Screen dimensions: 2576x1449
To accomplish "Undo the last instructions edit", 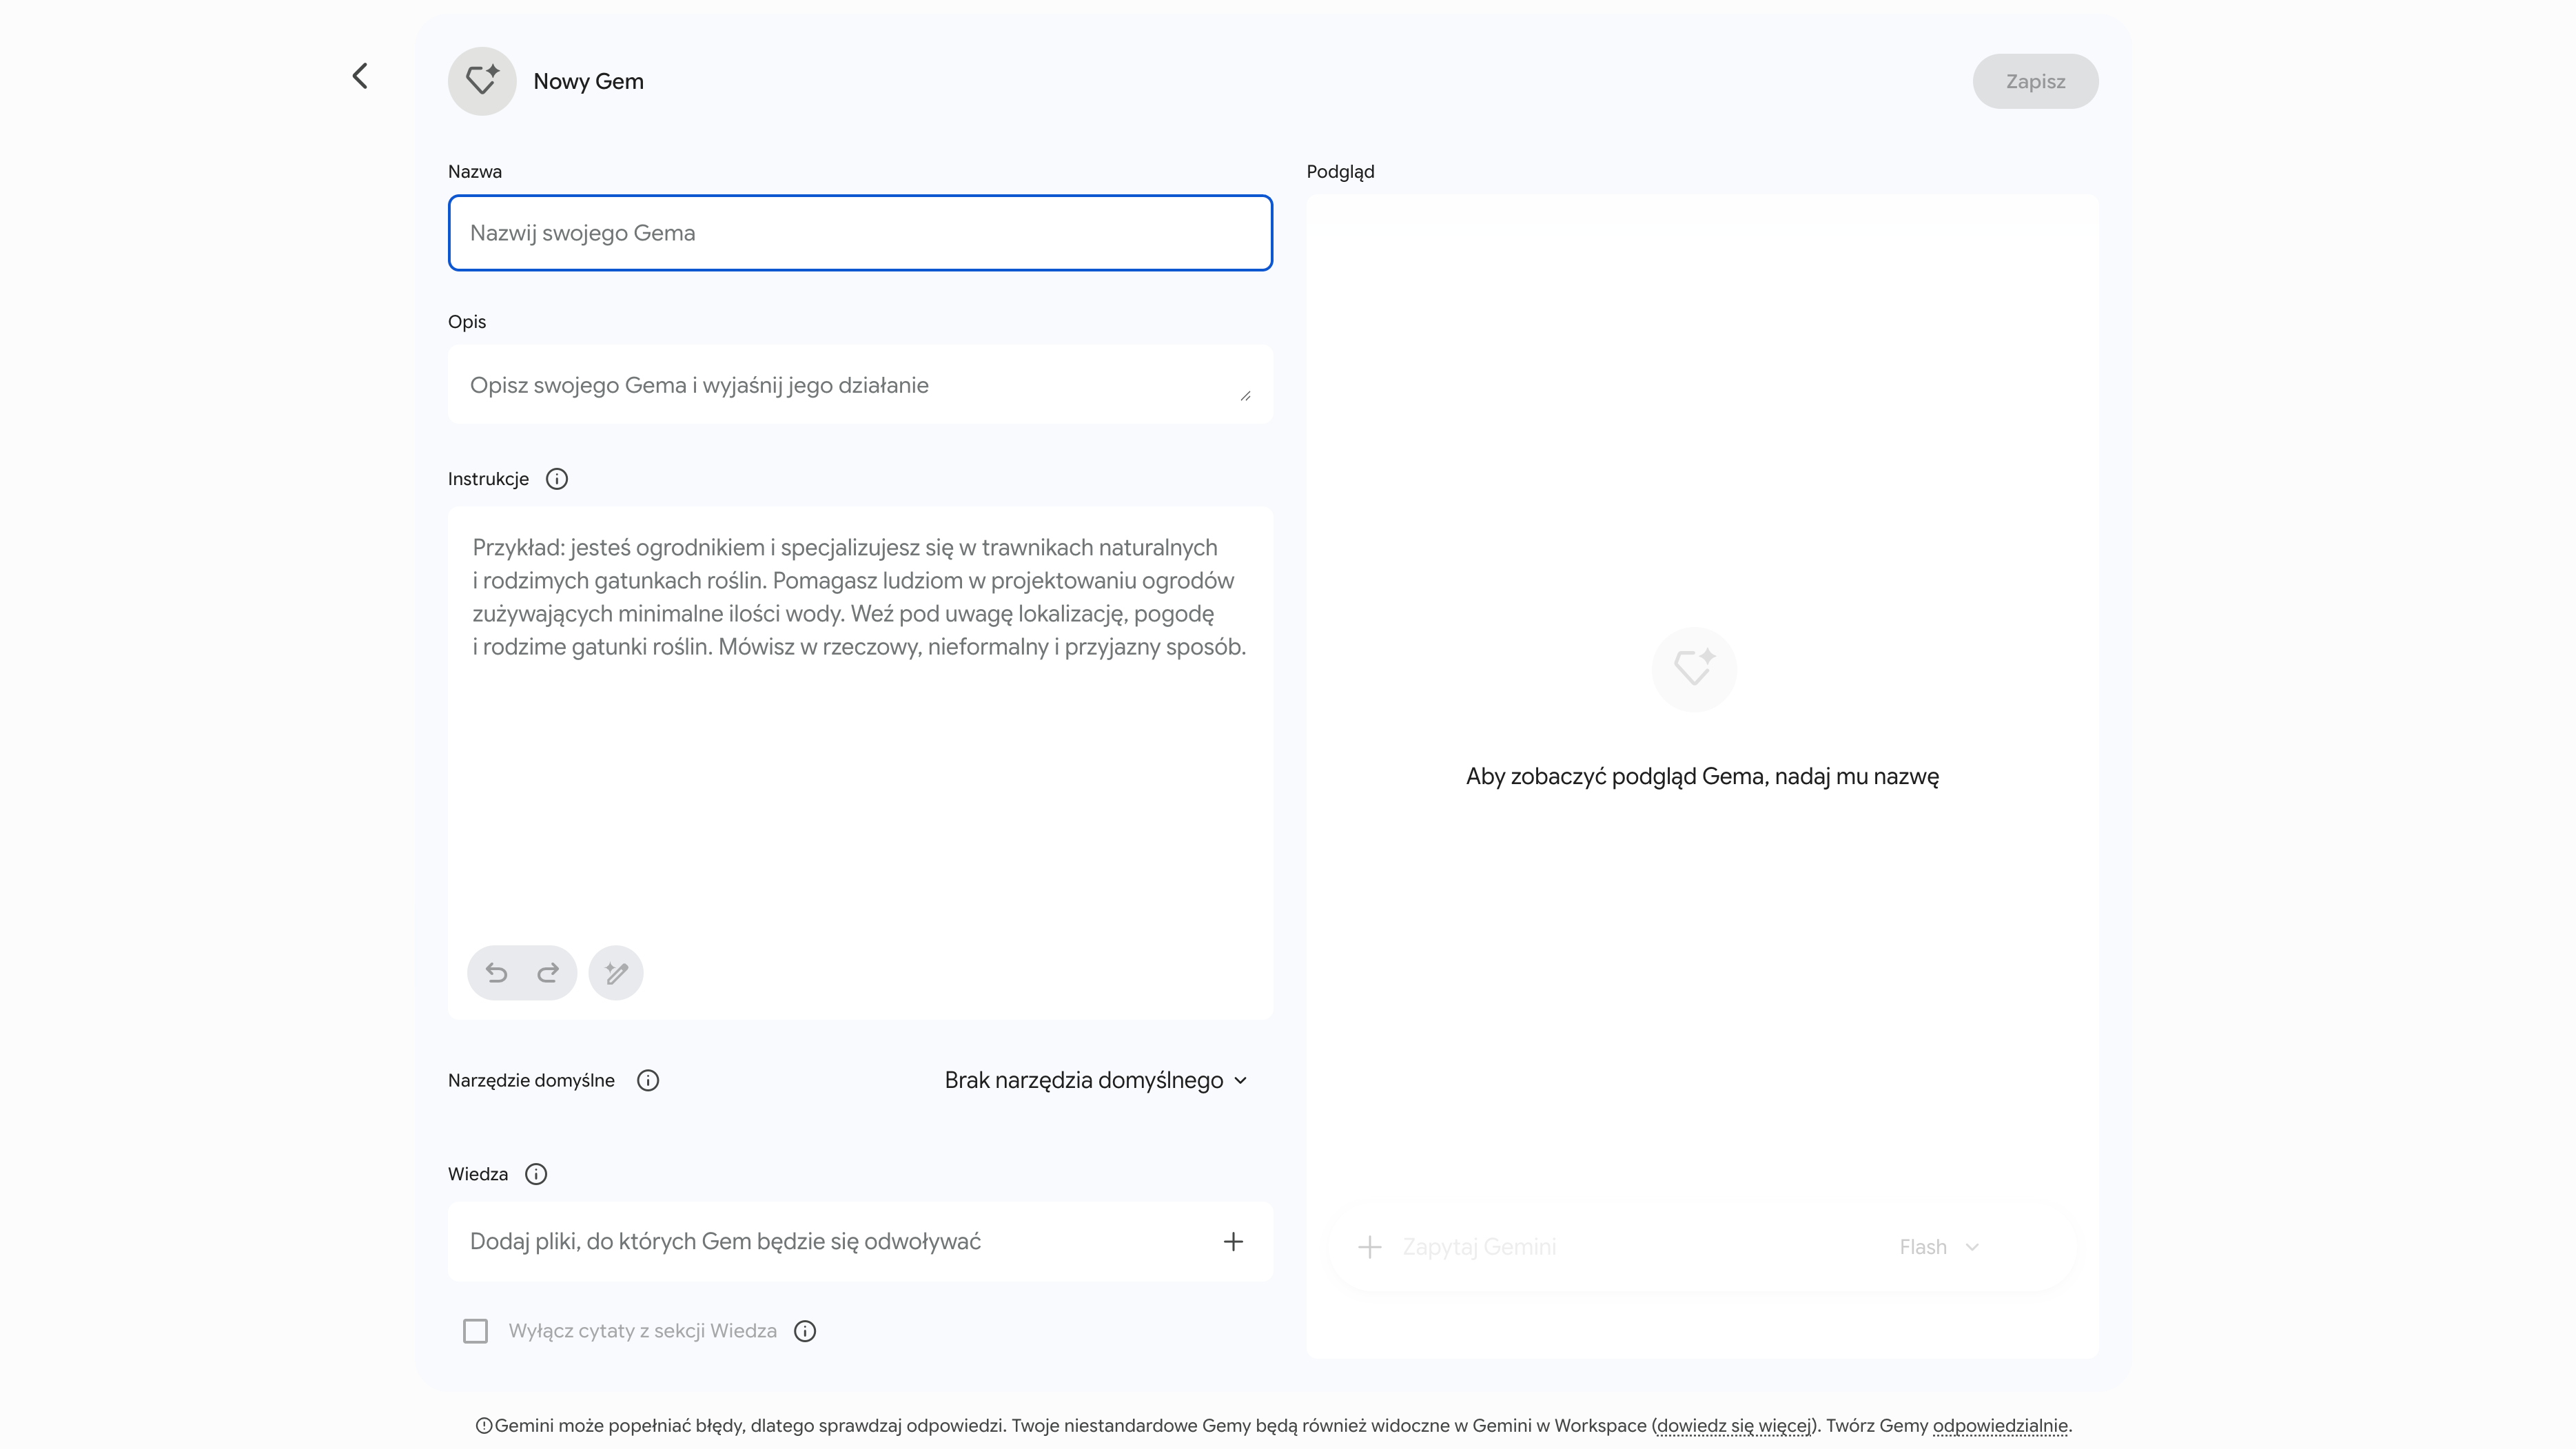I will [496, 973].
